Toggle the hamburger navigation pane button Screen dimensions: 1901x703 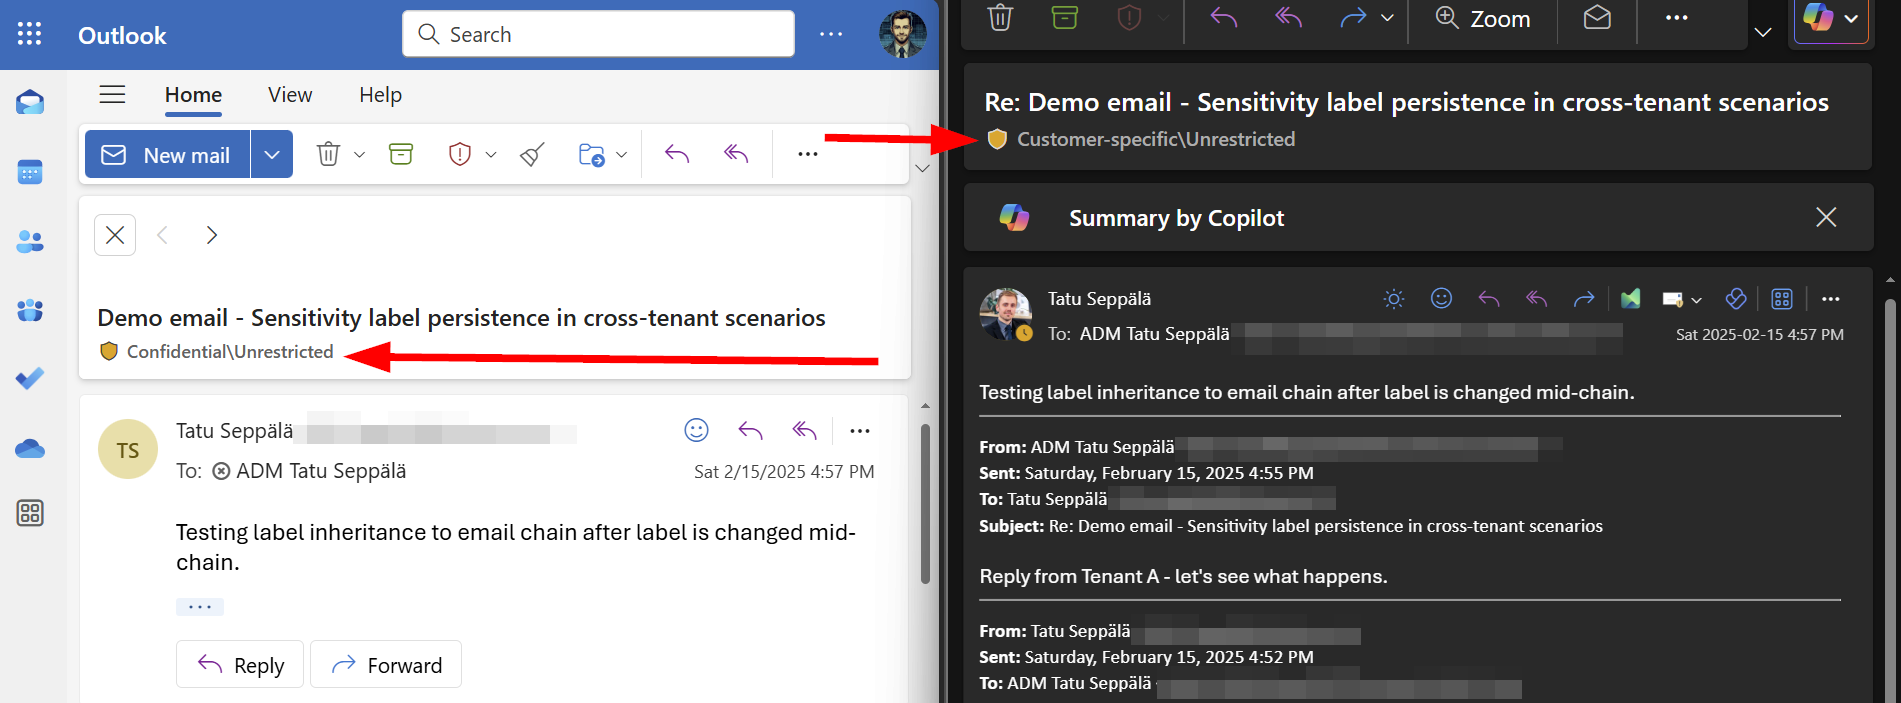112,95
